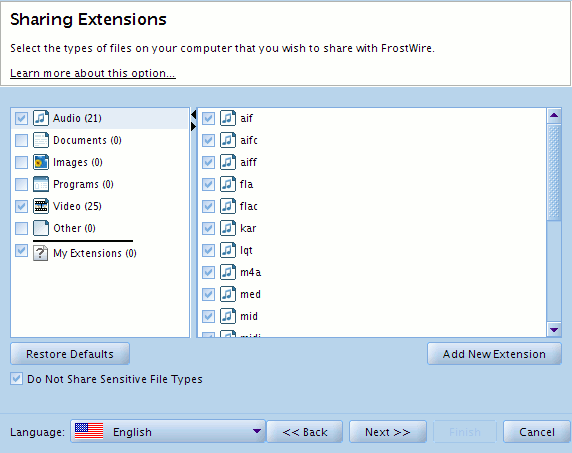
Task: Click the lqt extension audio icon
Action: tap(228, 250)
